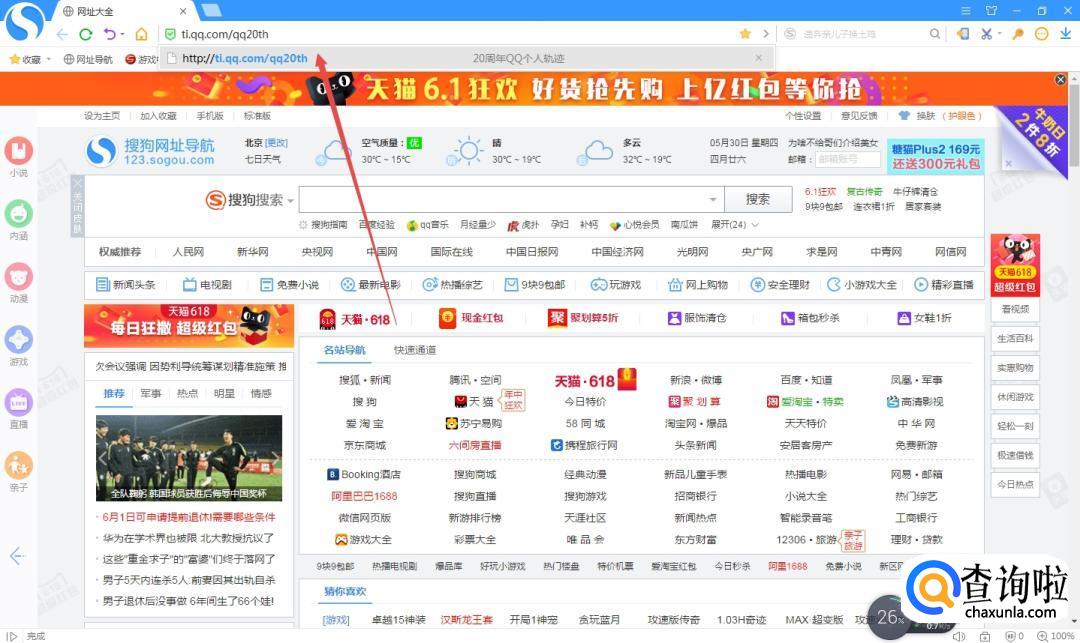
Task: Open 今日热点 in right side panel
Action: pyautogui.click(x=1015, y=485)
